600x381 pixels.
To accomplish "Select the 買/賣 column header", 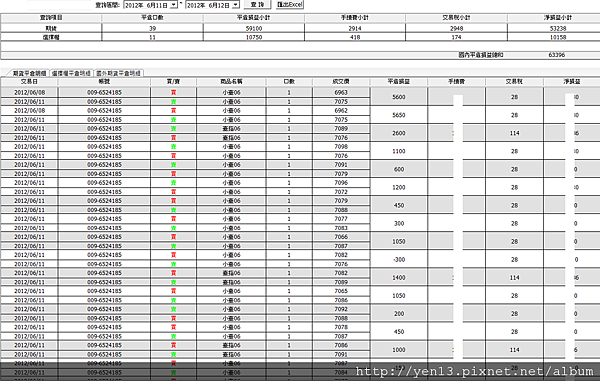I will click(173, 81).
